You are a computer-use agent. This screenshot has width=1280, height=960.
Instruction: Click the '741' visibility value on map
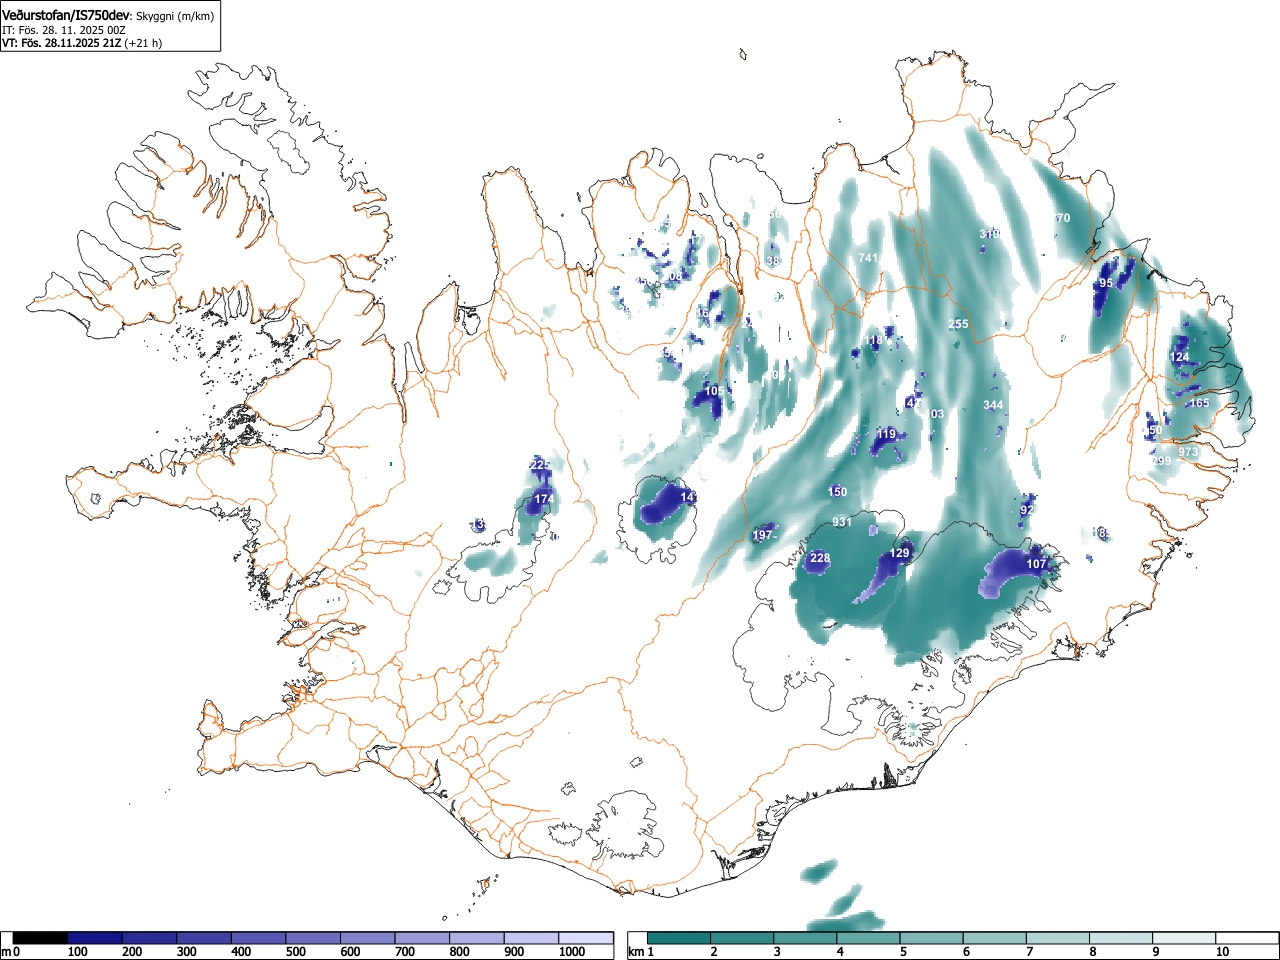tap(868, 258)
